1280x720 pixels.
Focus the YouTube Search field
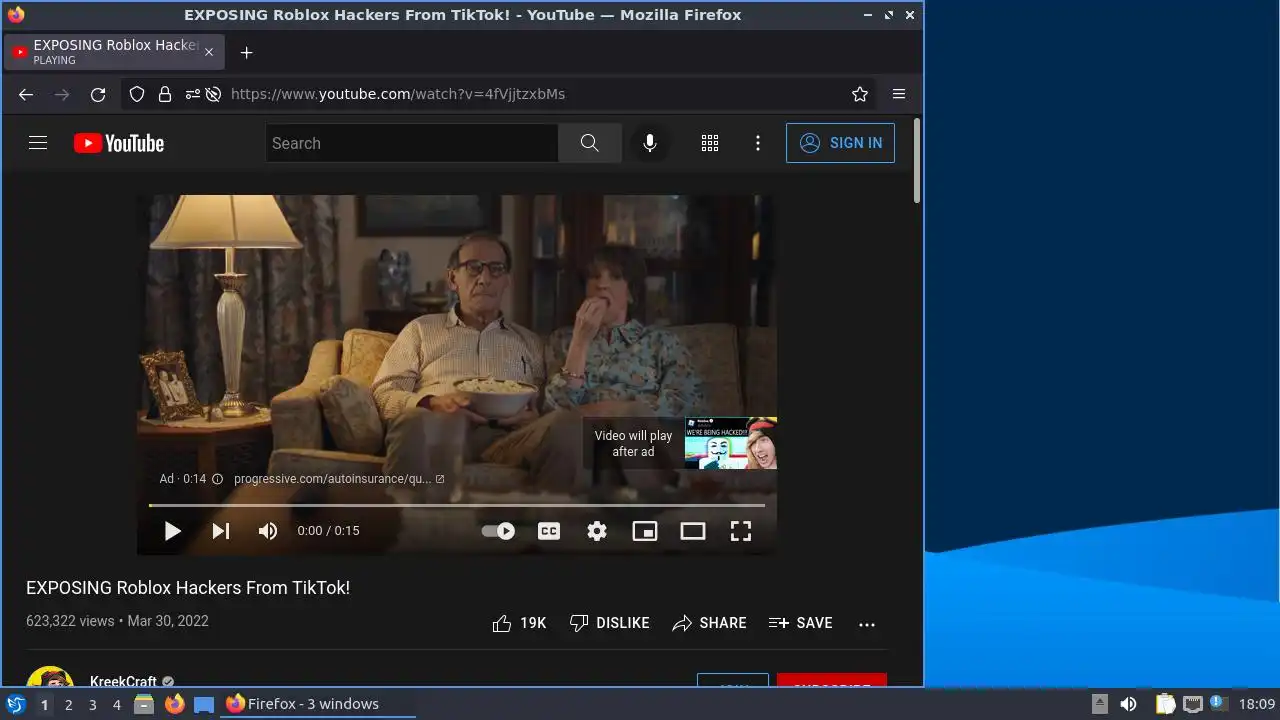(412, 143)
